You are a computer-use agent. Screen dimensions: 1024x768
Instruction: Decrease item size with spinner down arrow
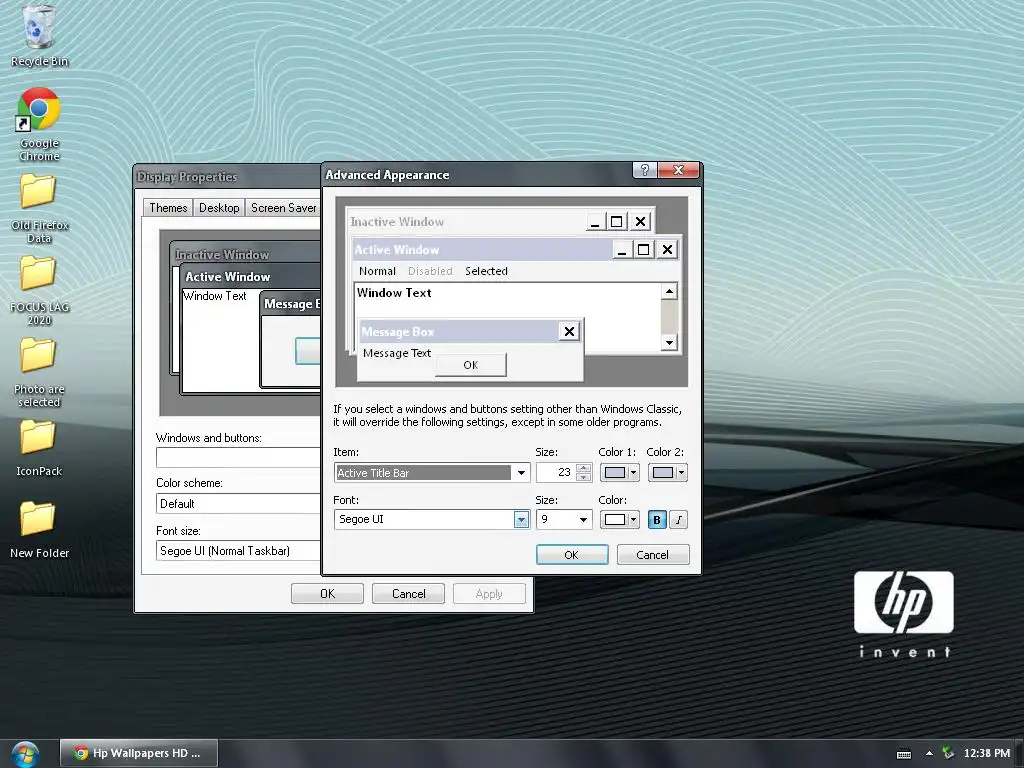(584, 477)
